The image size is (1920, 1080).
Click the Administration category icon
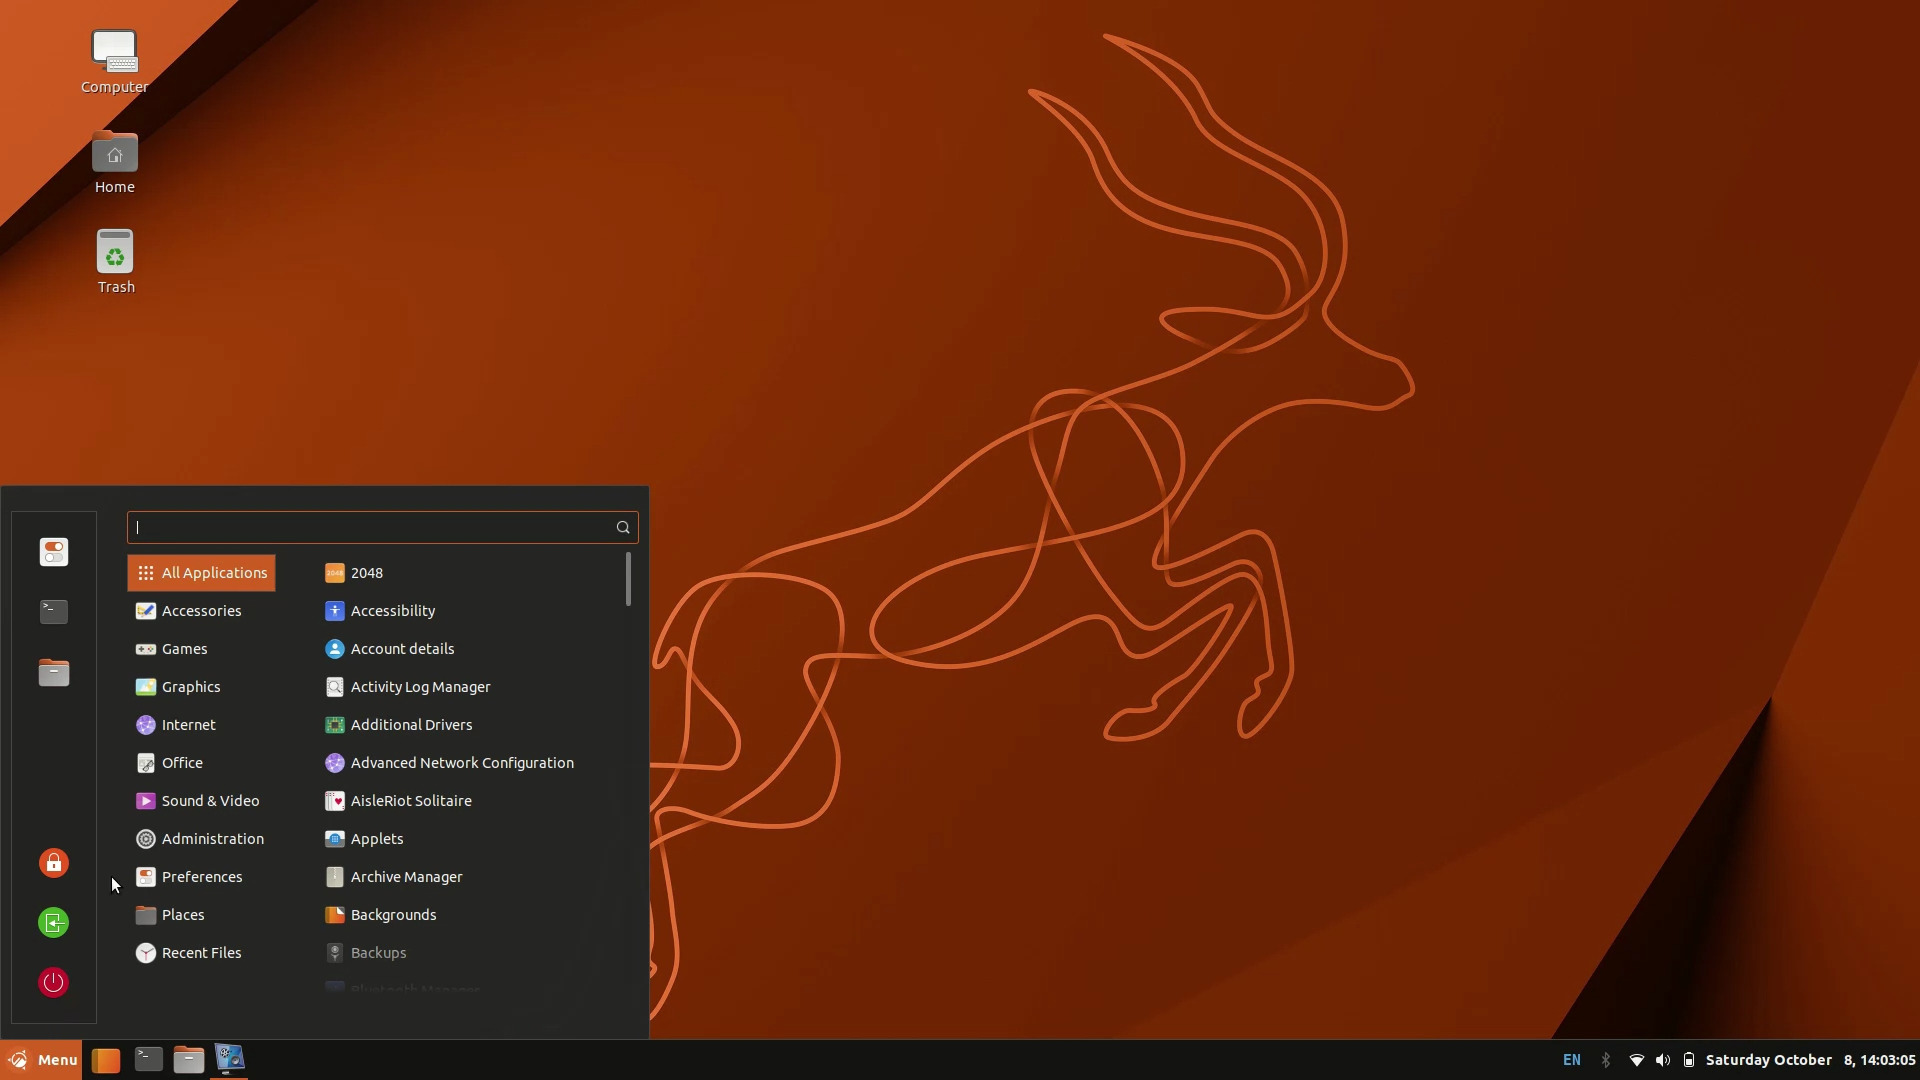(144, 837)
